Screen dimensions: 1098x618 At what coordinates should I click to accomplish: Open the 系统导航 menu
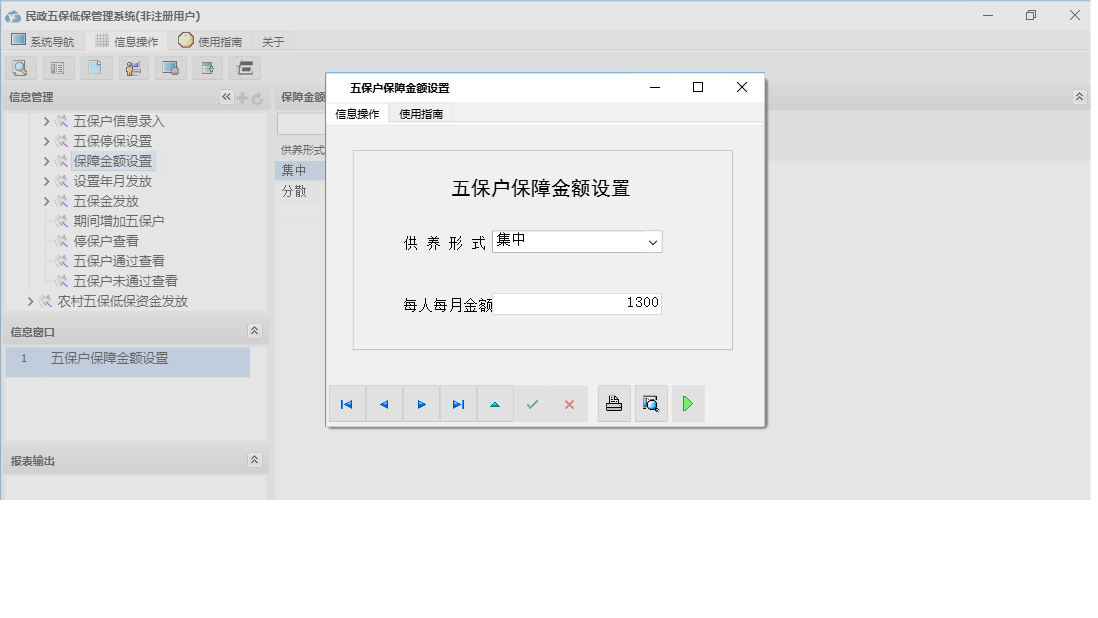point(44,41)
